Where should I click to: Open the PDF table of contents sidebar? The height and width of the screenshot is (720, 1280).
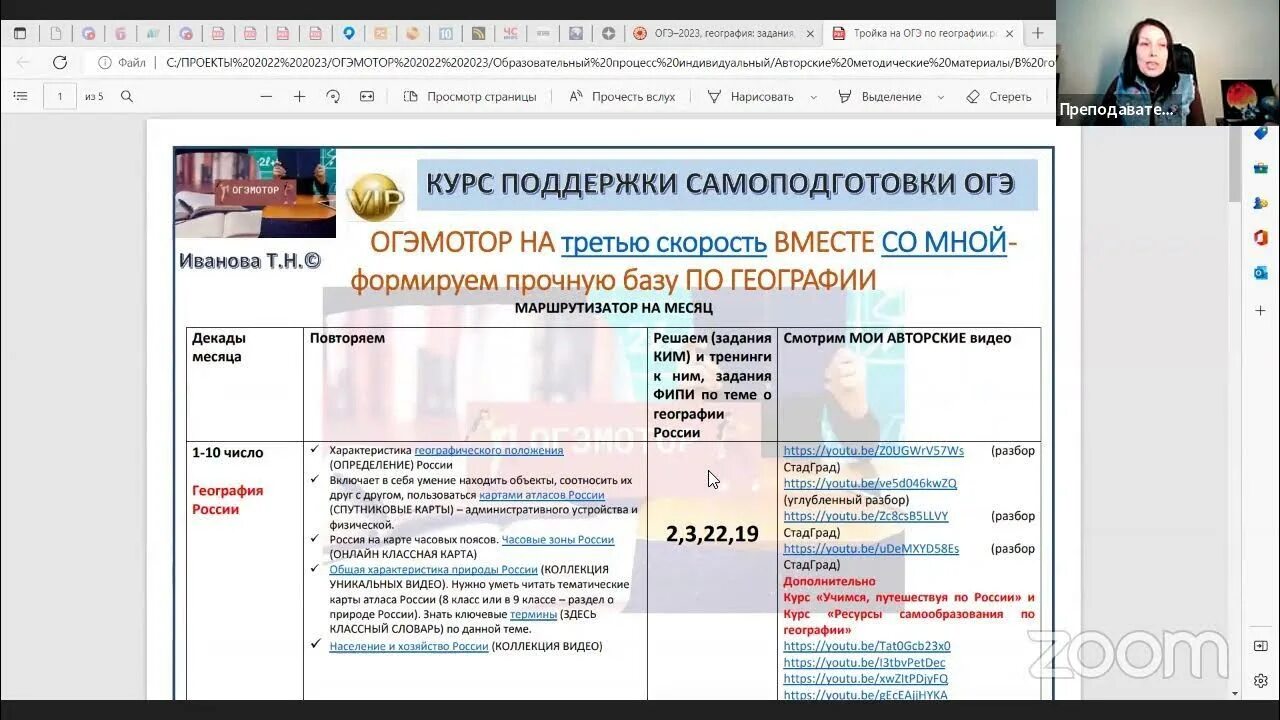point(20,96)
